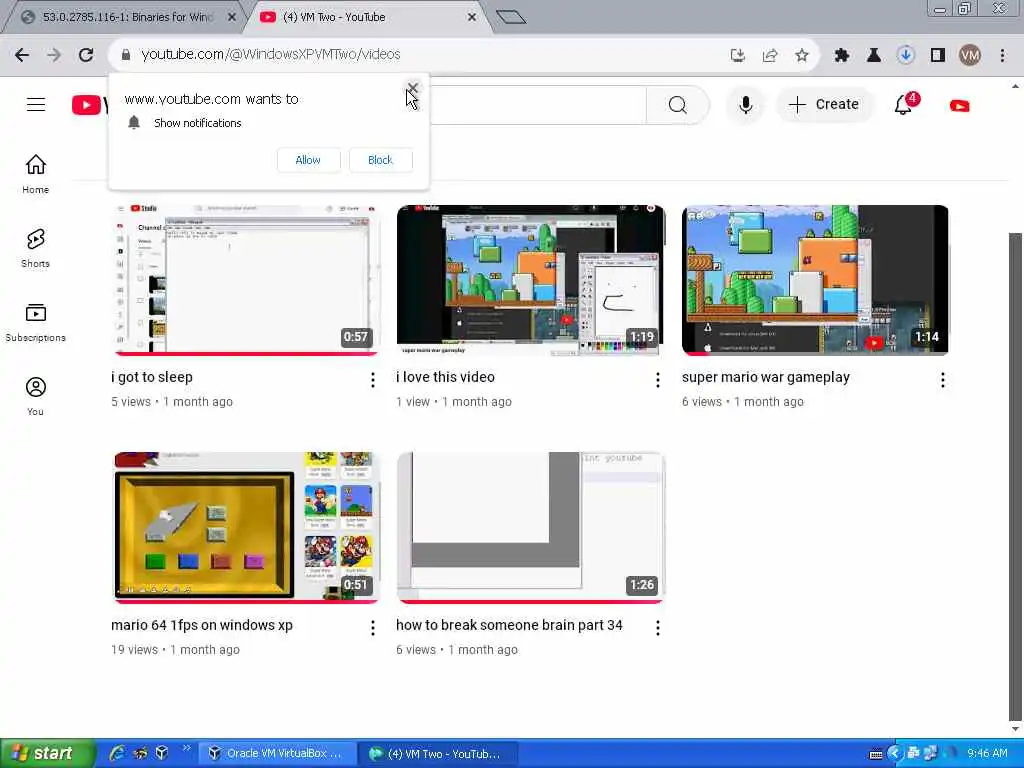Allow YouTube notifications
The image size is (1024, 768).
coord(308,160)
